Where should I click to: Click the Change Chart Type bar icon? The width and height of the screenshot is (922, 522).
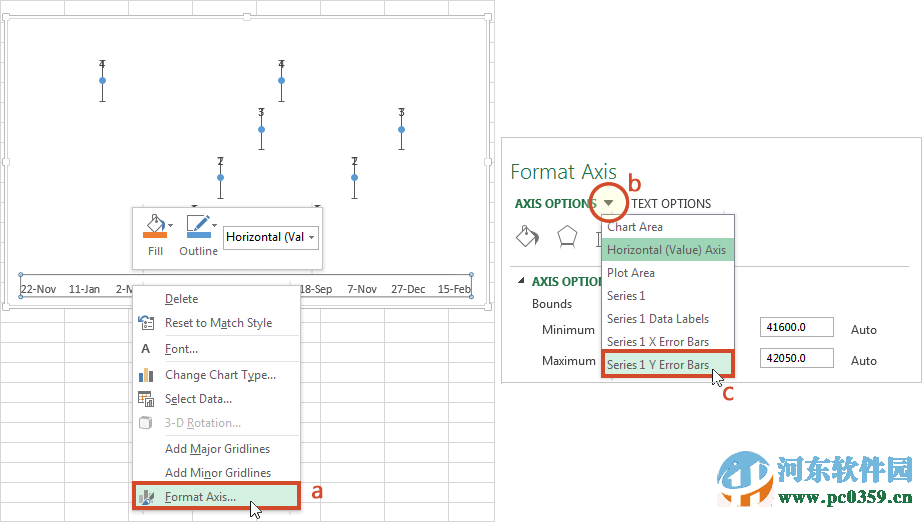[x=146, y=375]
